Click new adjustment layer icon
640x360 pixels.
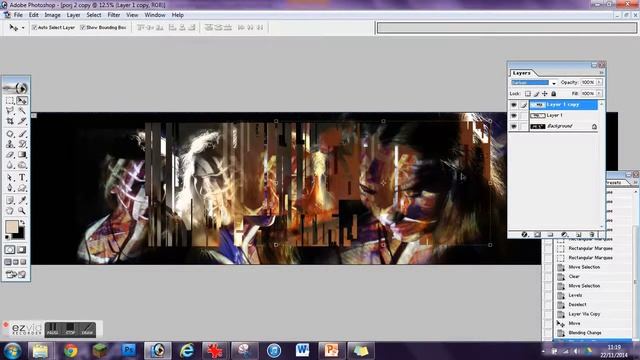tap(564, 234)
